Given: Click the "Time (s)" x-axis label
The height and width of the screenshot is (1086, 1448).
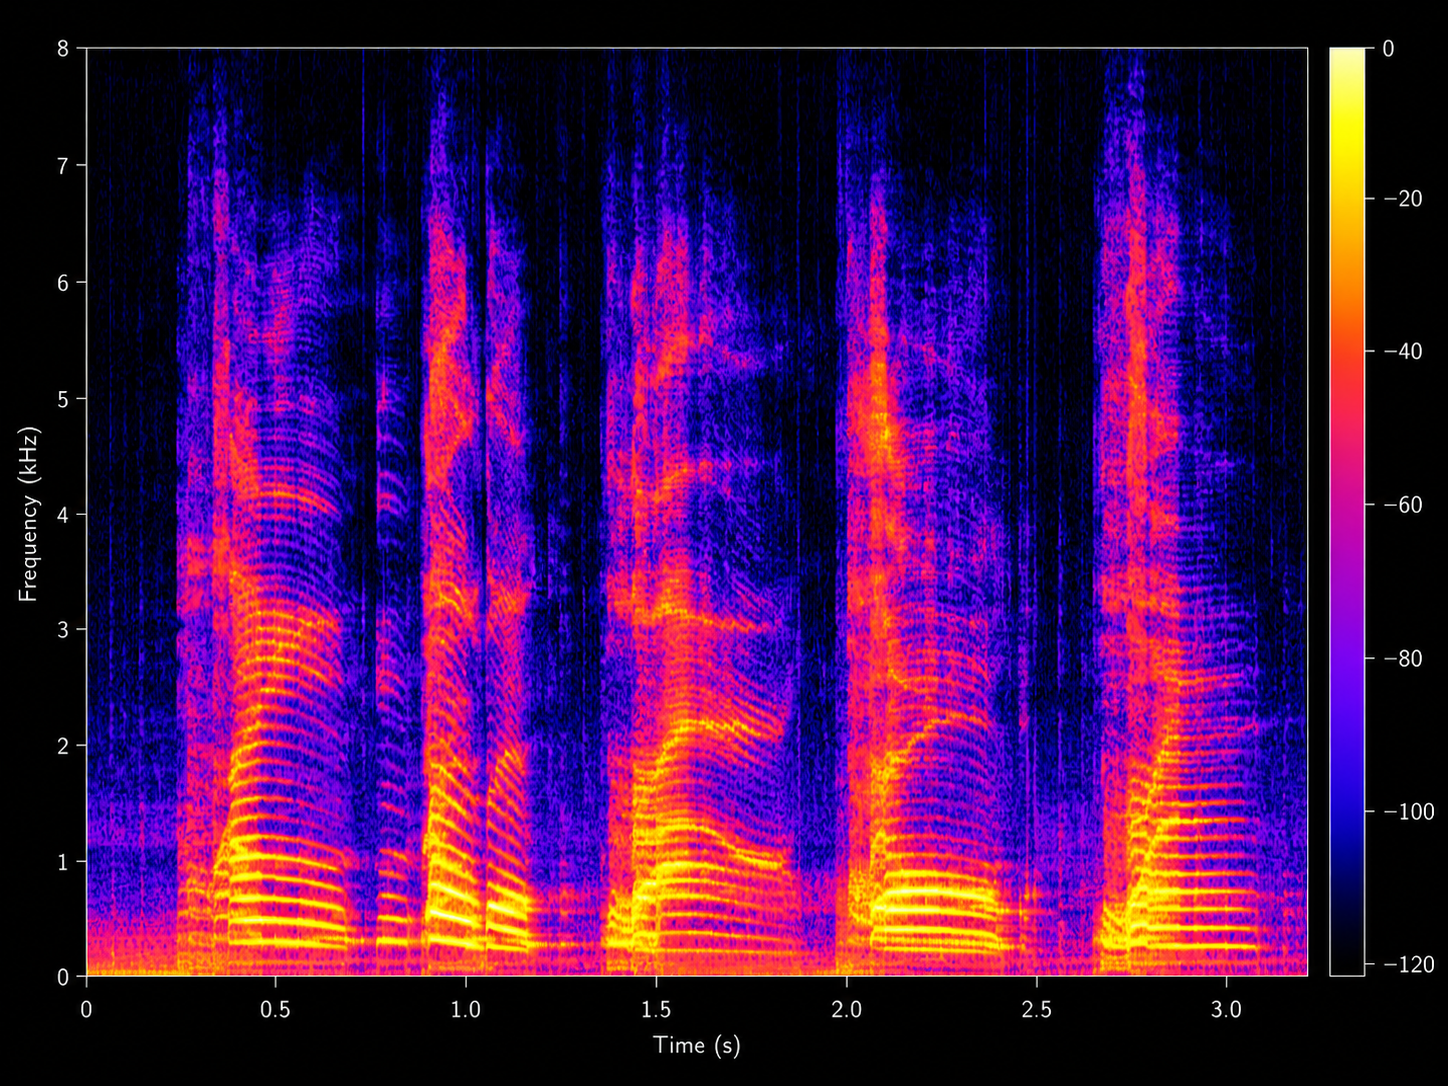Looking at the screenshot, I should (696, 1046).
